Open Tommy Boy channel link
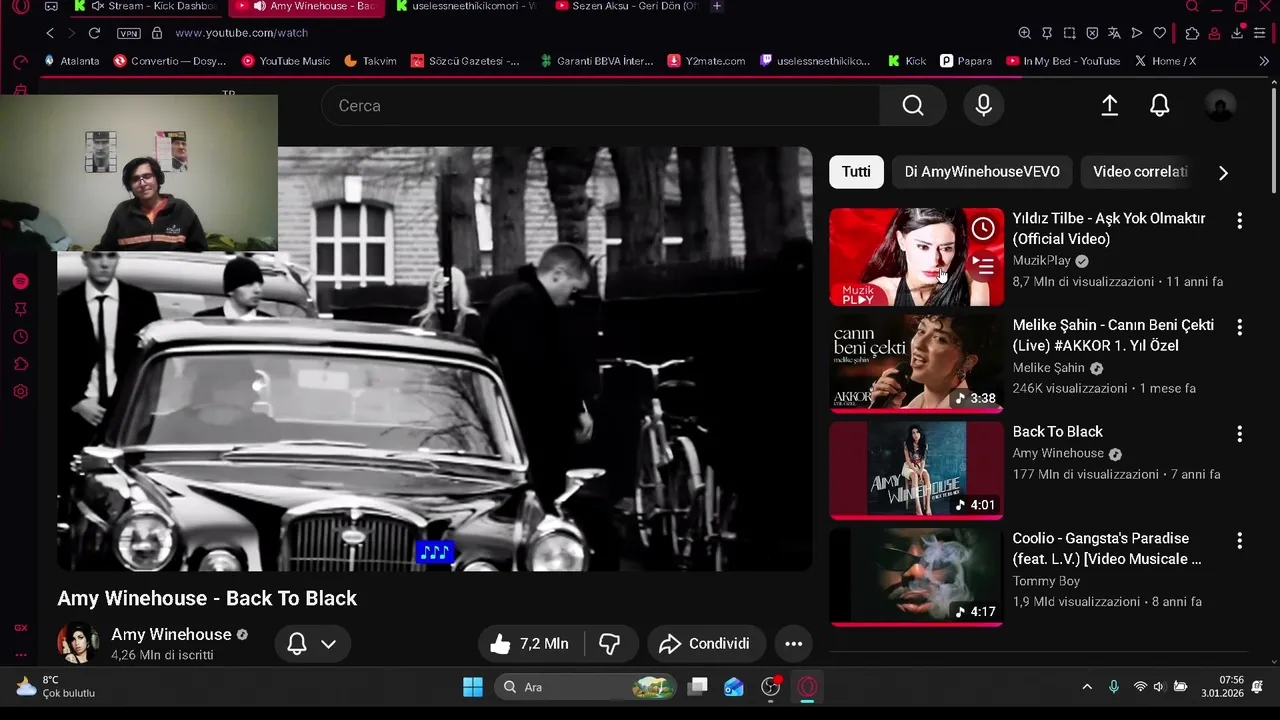 (x=1046, y=581)
